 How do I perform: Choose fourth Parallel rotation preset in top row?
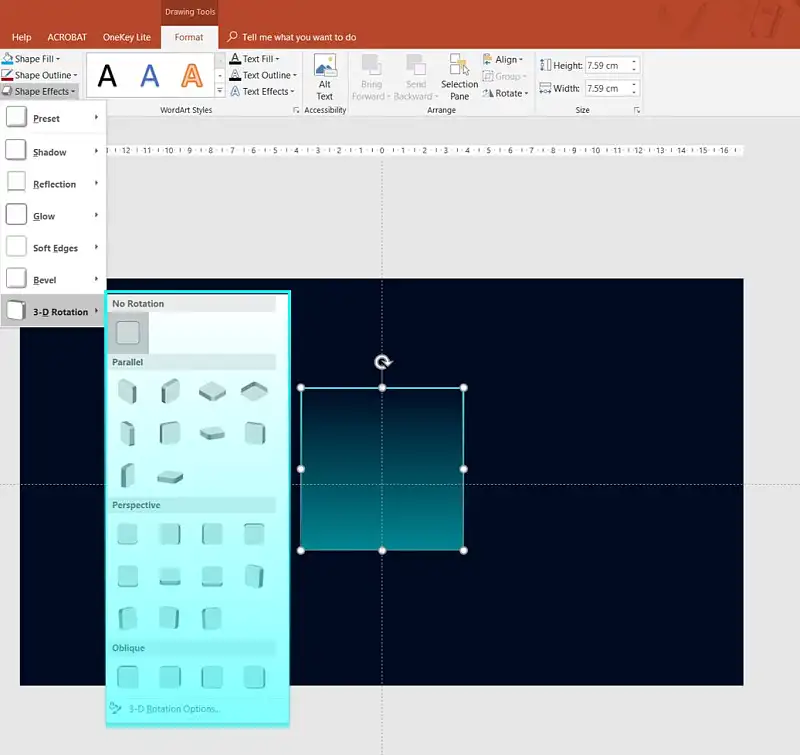click(x=254, y=391)
